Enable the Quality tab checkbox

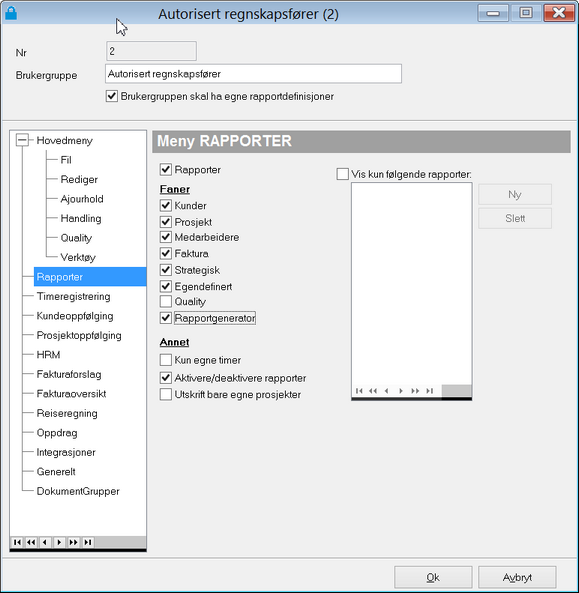pos(166,301)
